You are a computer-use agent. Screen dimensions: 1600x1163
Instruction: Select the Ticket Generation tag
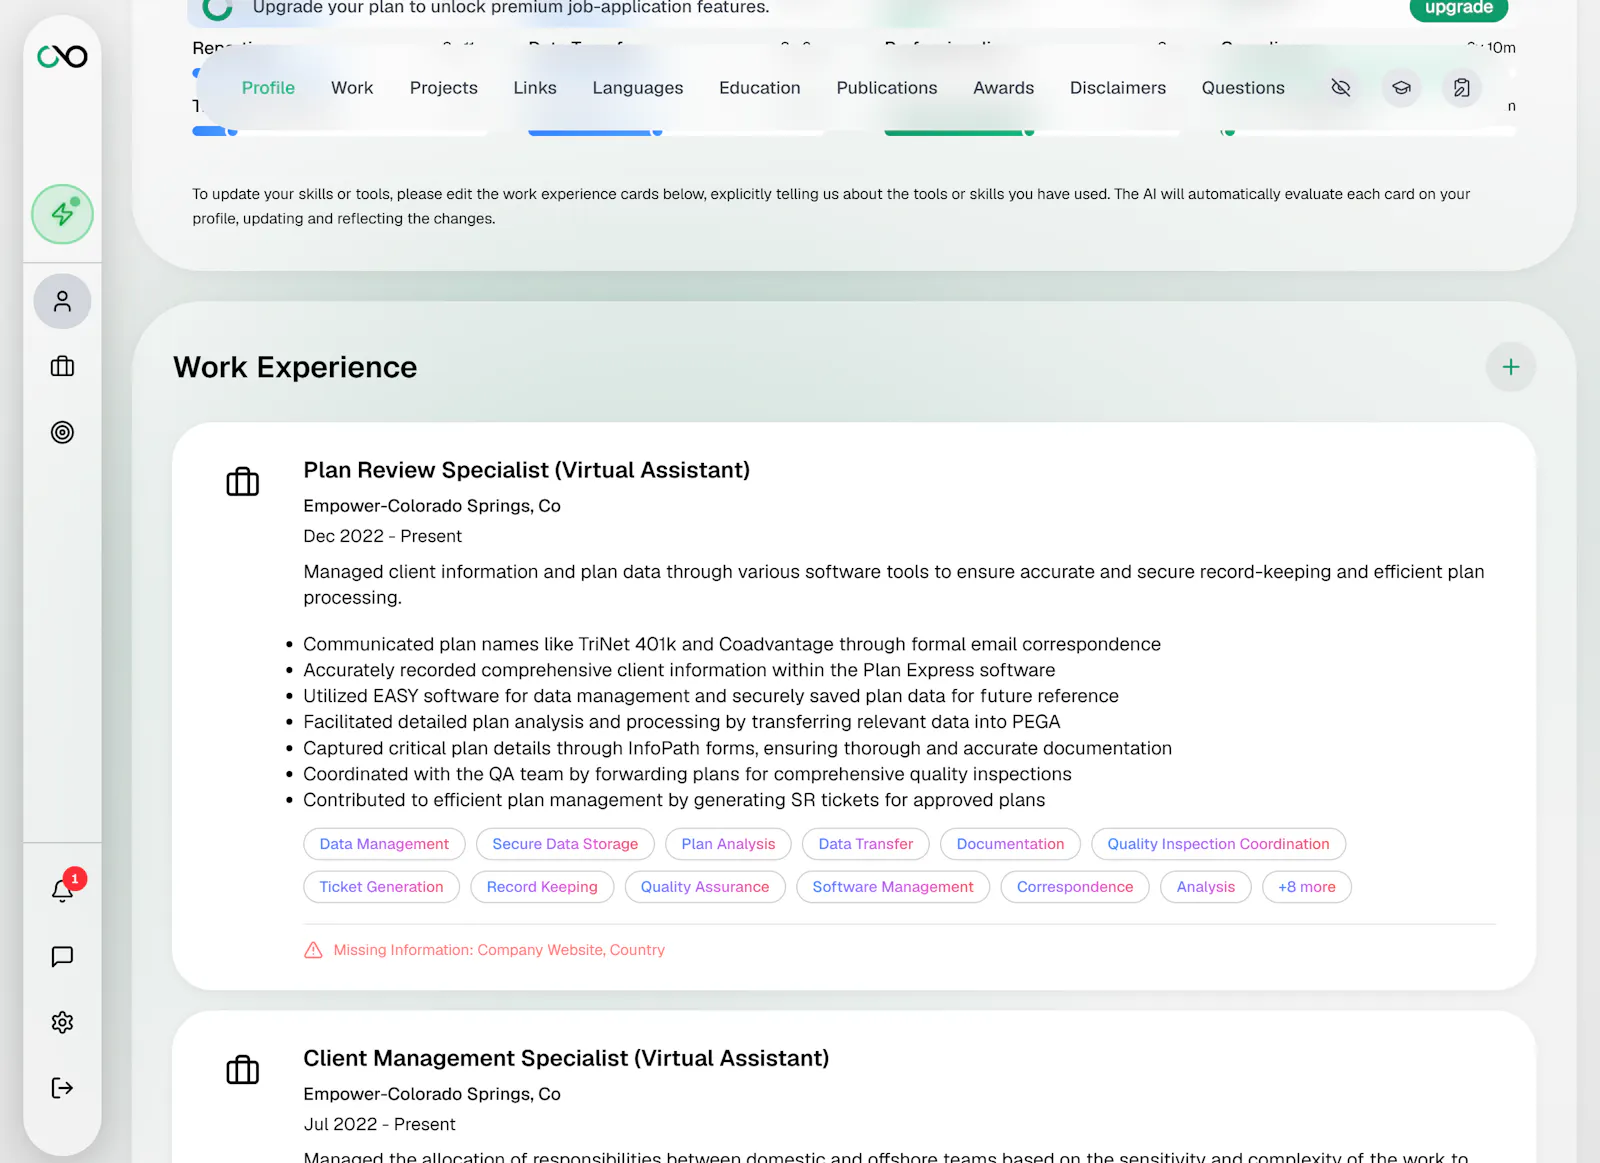coord(381,887)
